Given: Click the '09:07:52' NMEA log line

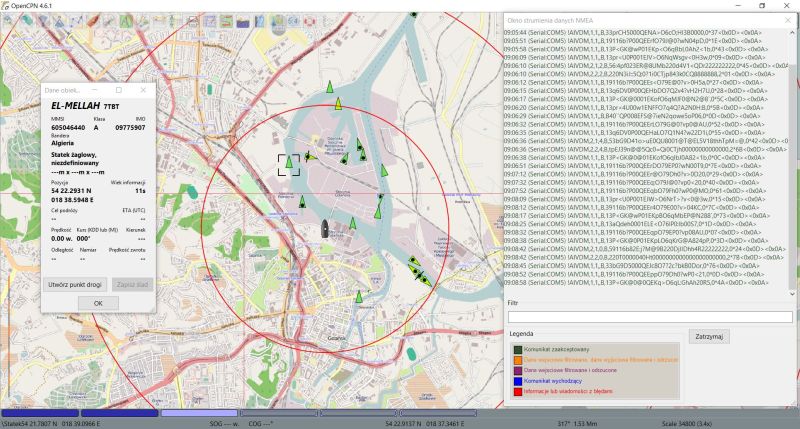Looking at the screenshot, I should [x=635, y=191].
